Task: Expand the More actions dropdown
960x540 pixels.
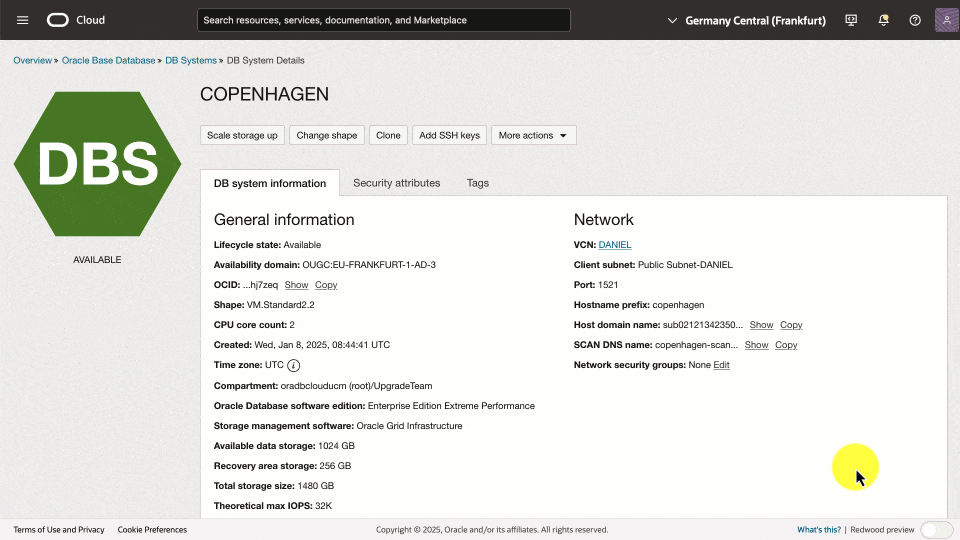Action: (x=533, y=135)
